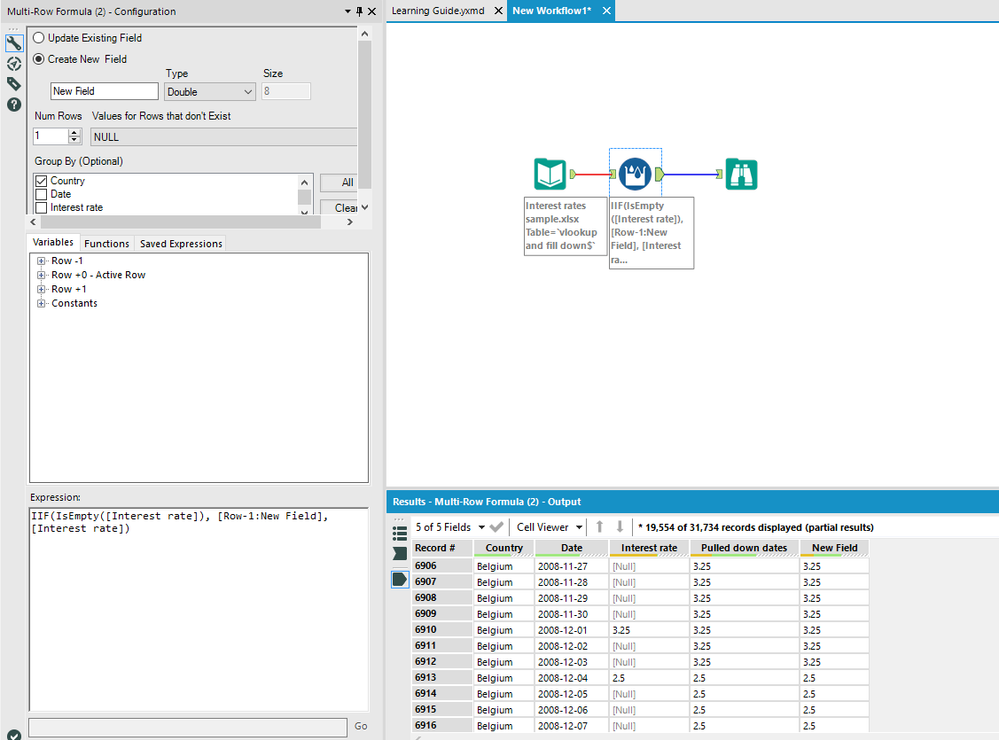Viewport: 999px width, 740px height.
Task: Click the Help question mark icon
Action: 14,104
